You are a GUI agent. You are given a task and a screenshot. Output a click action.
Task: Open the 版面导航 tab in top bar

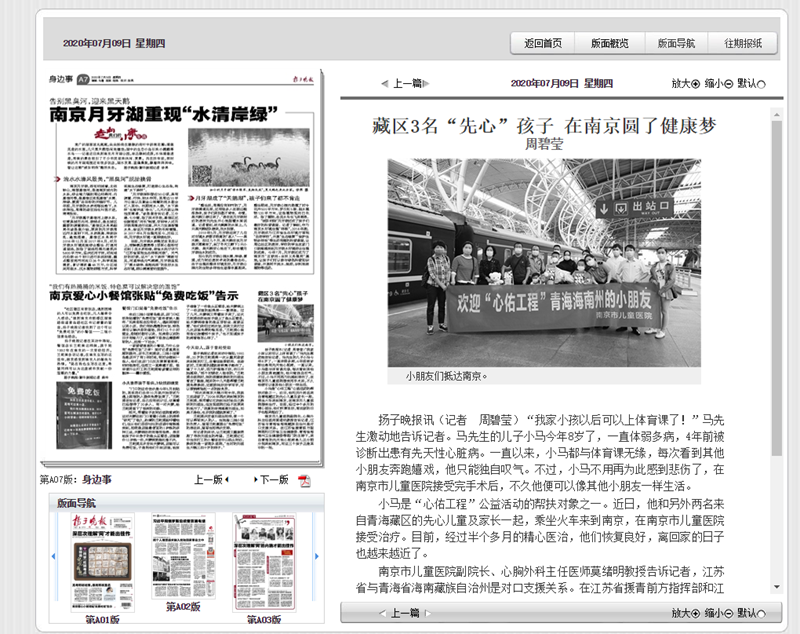(x=676, y=43)
